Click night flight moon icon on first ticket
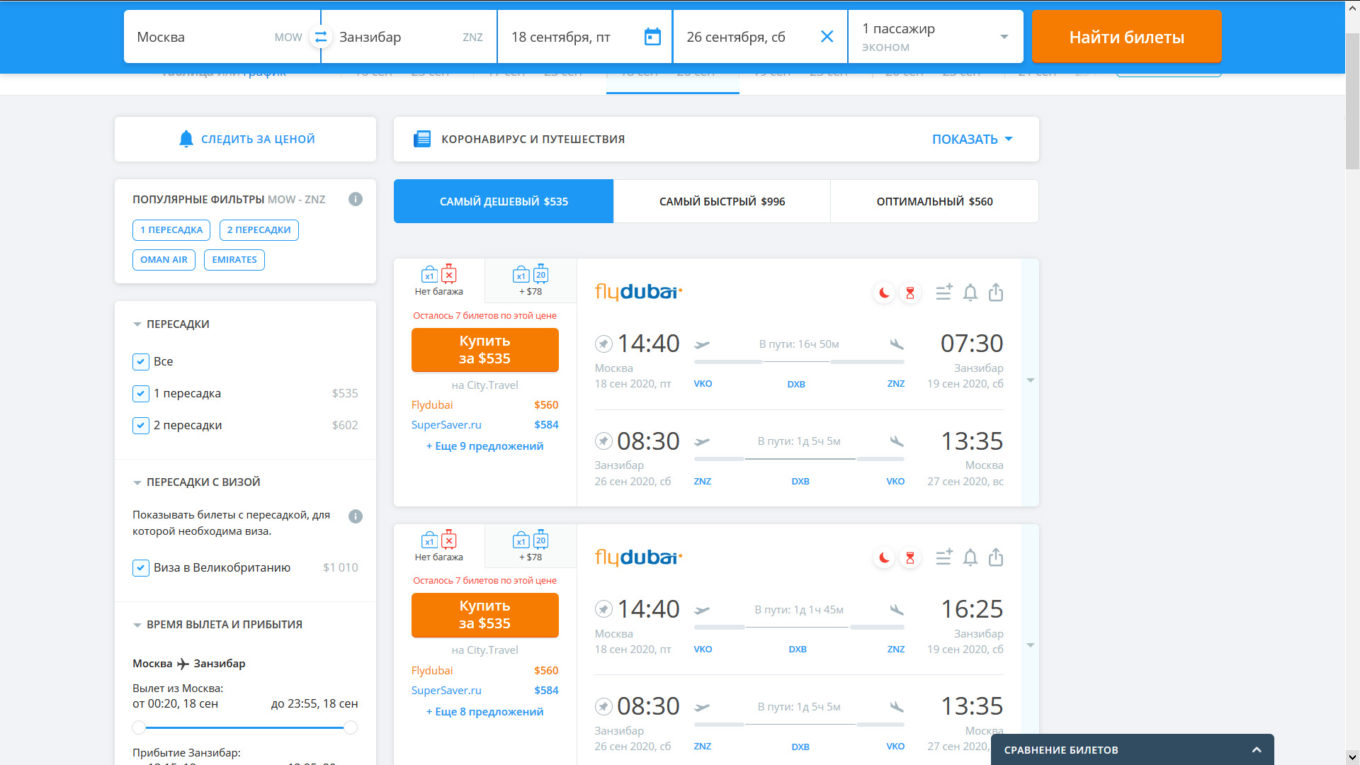Viewport: 1360px width, 765px height. (884, 293)
